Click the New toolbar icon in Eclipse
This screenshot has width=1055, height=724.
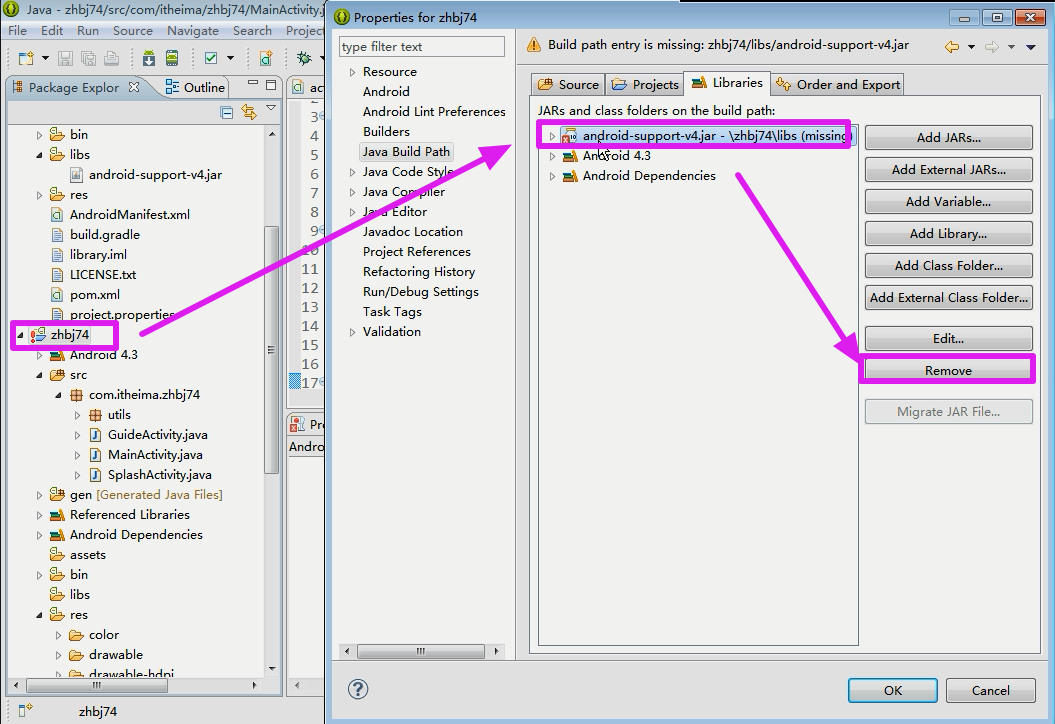point(26,59)
